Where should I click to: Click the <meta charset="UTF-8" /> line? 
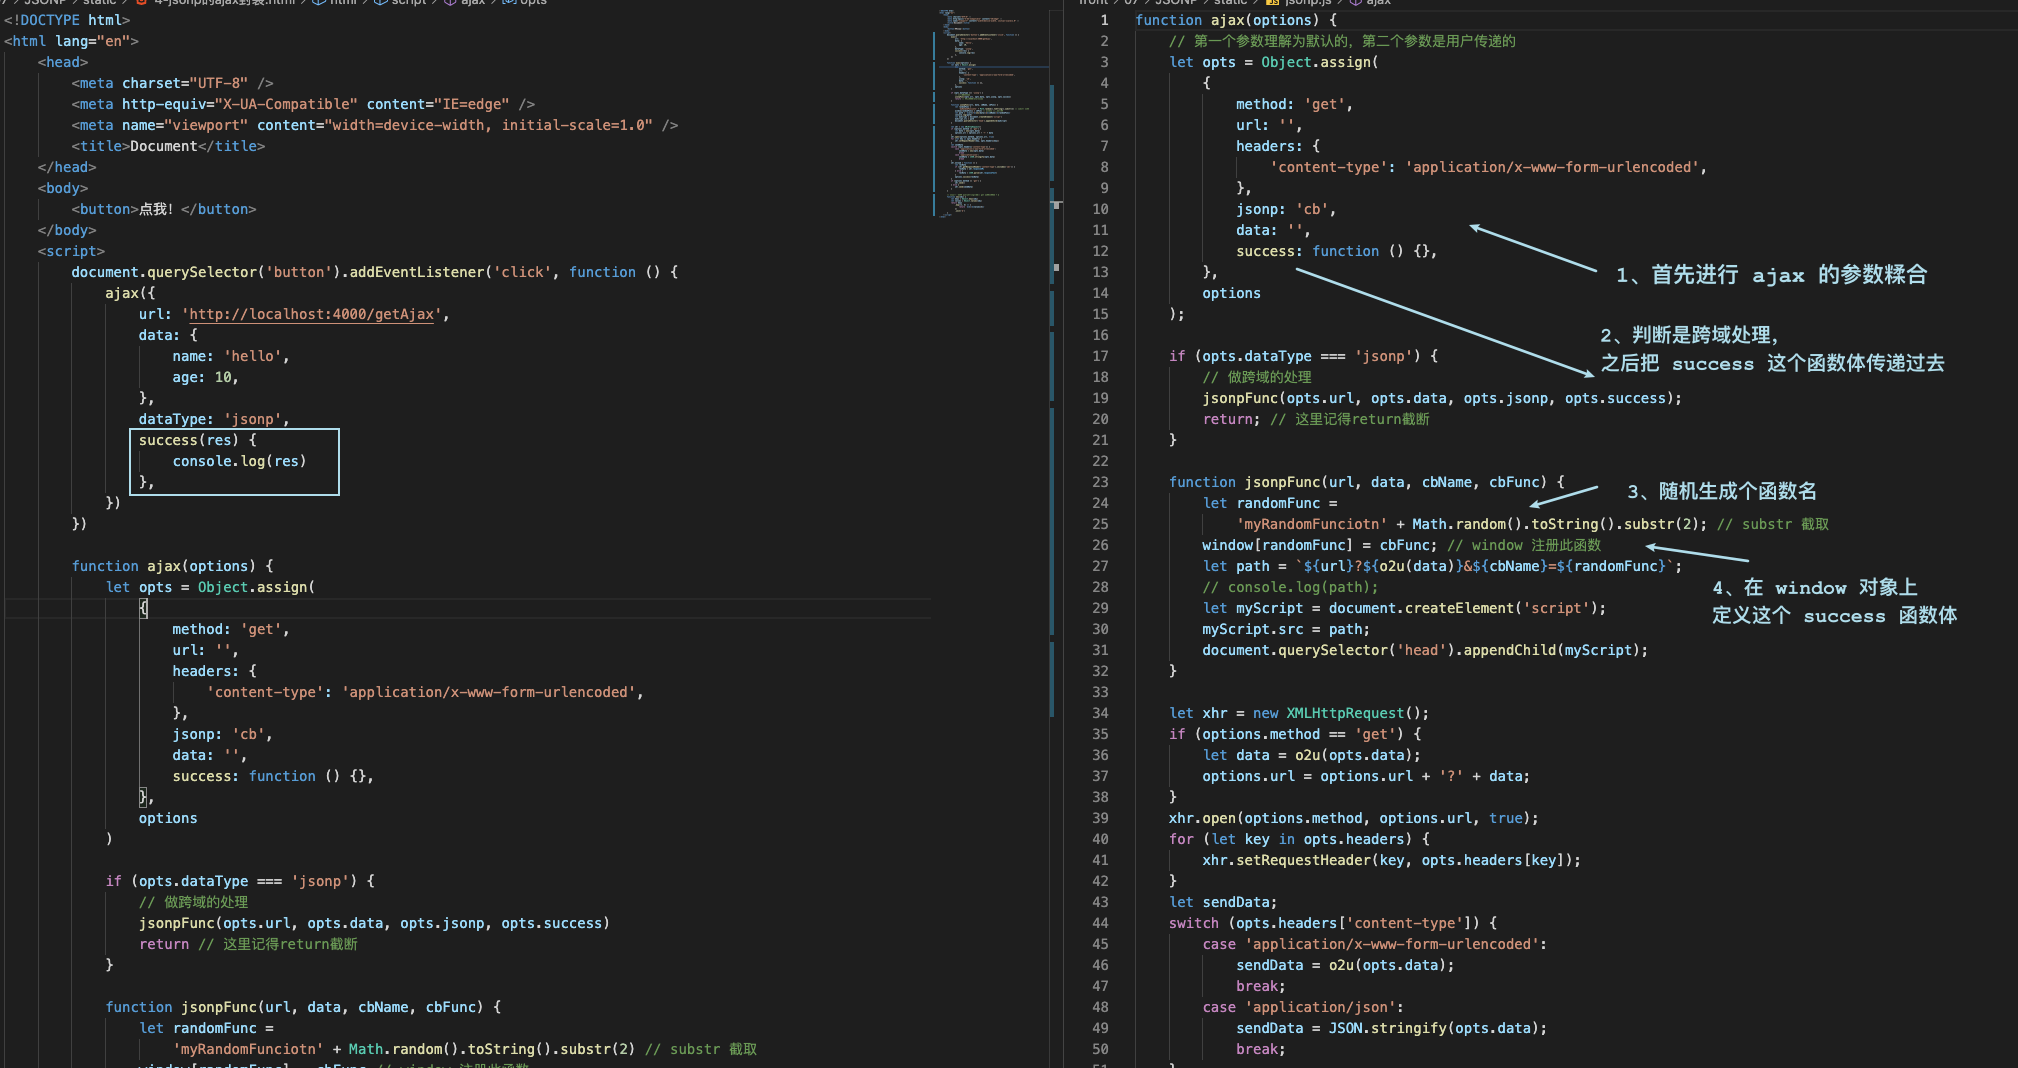click(x=172, y=83)
